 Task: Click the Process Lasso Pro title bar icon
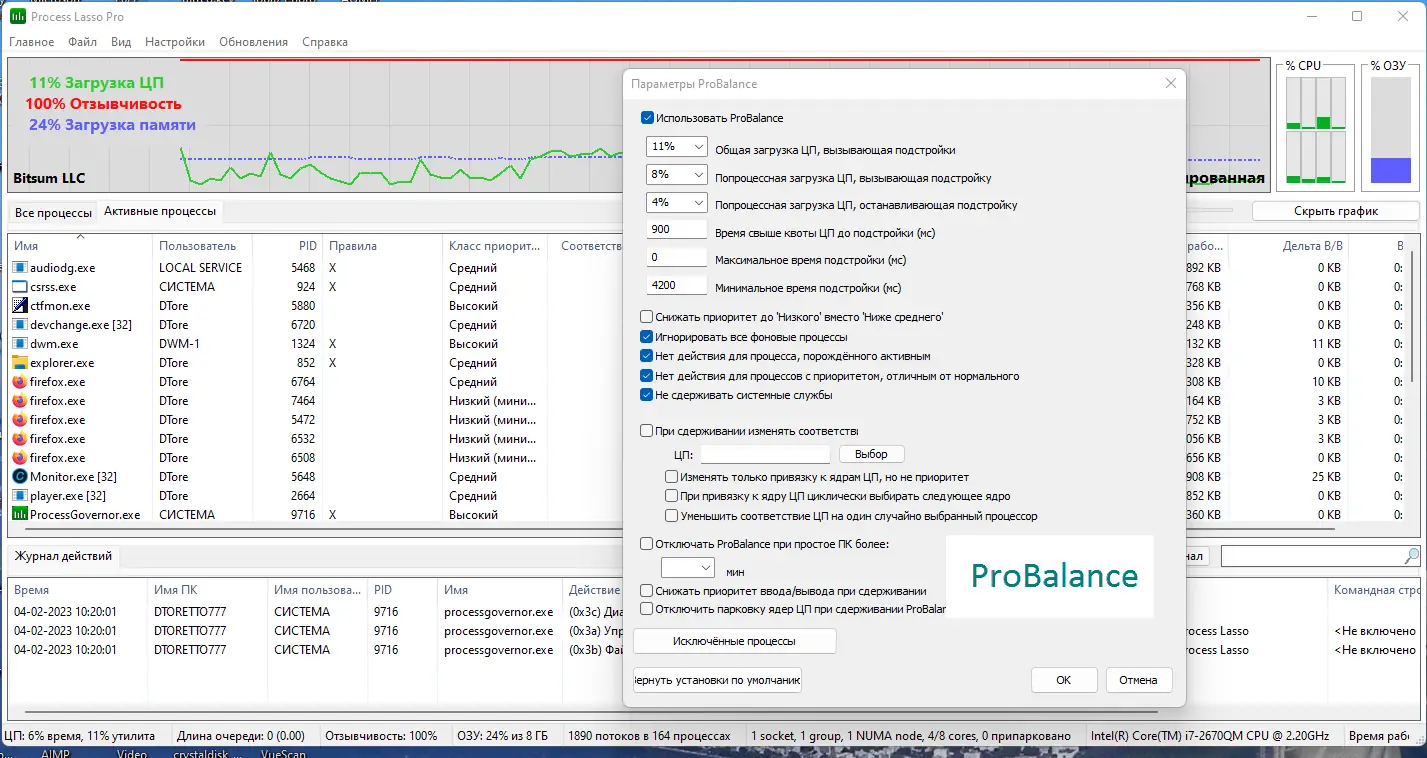coord(18,17)
